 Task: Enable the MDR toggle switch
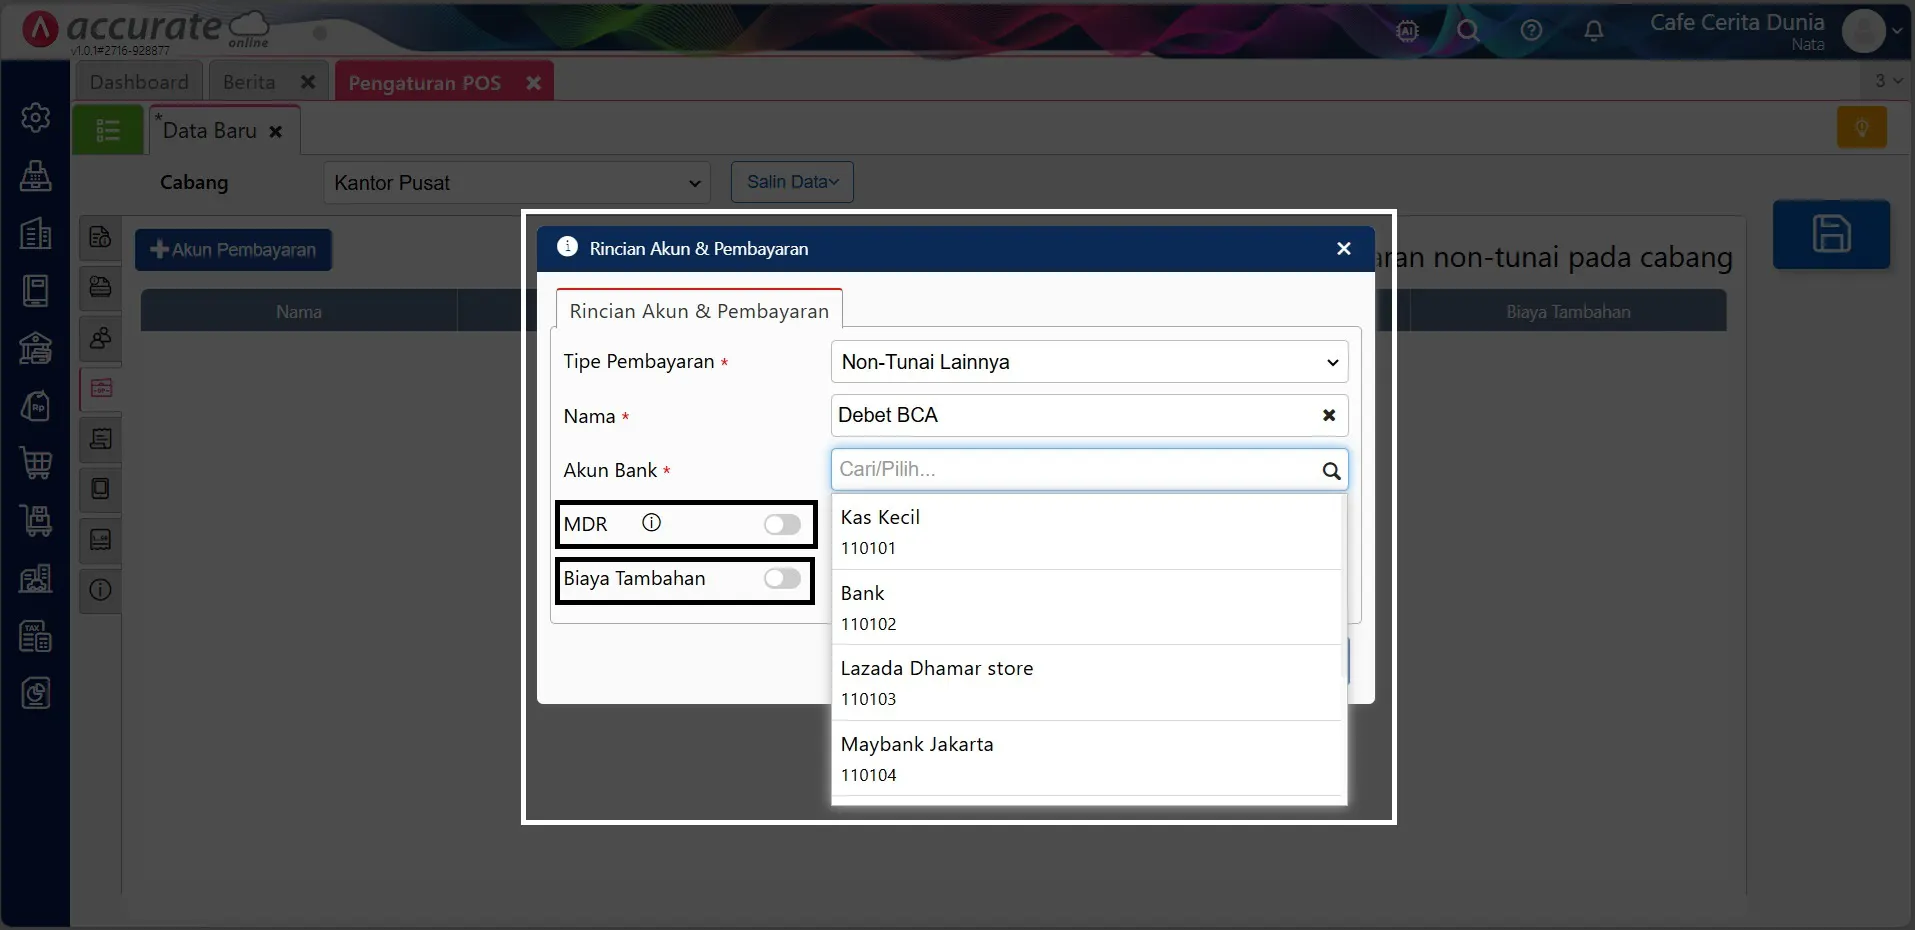[x=782, y=524]
